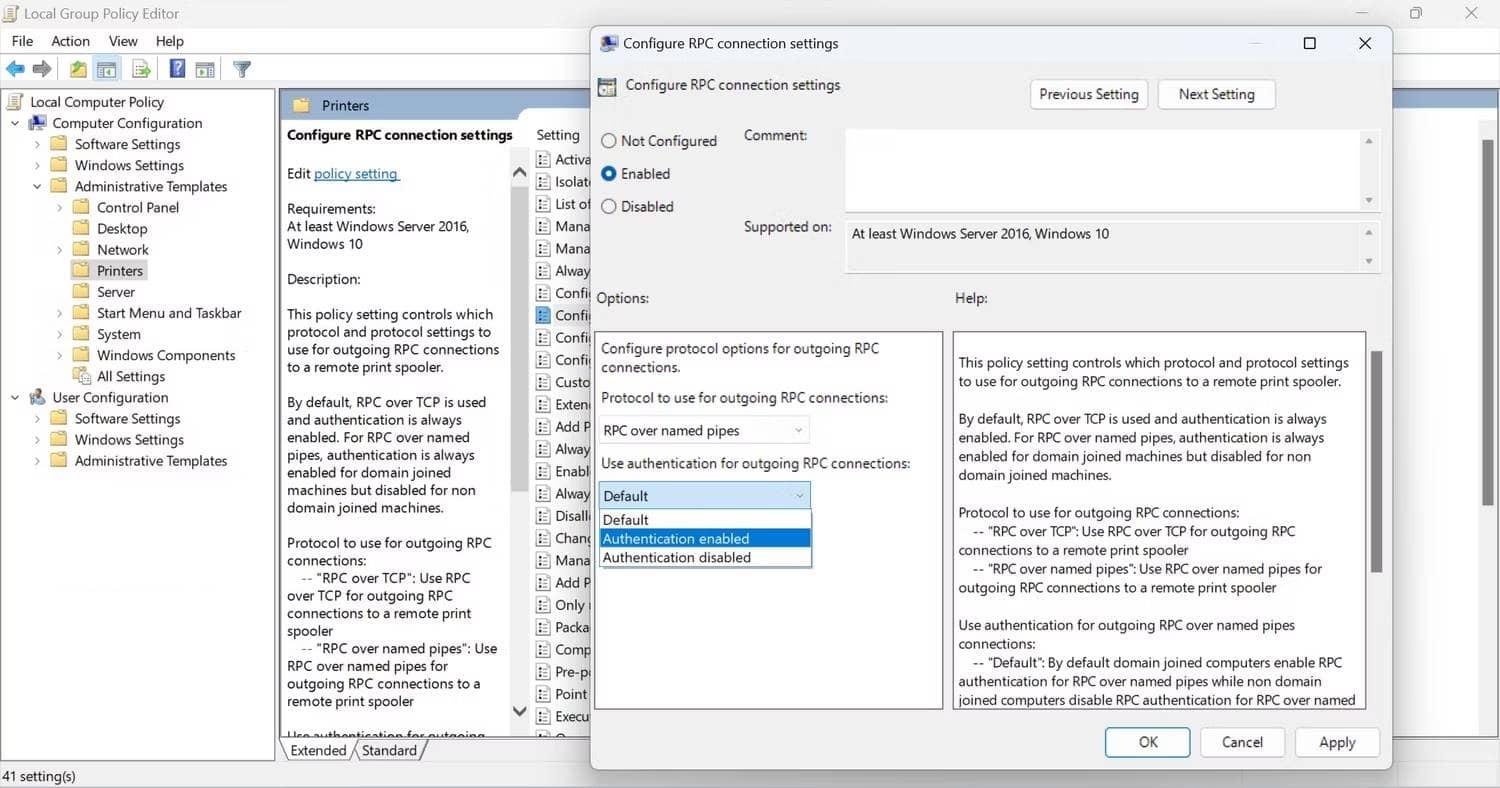Choose 'Authentication disabled' from the open list

[x=705, y=557]
